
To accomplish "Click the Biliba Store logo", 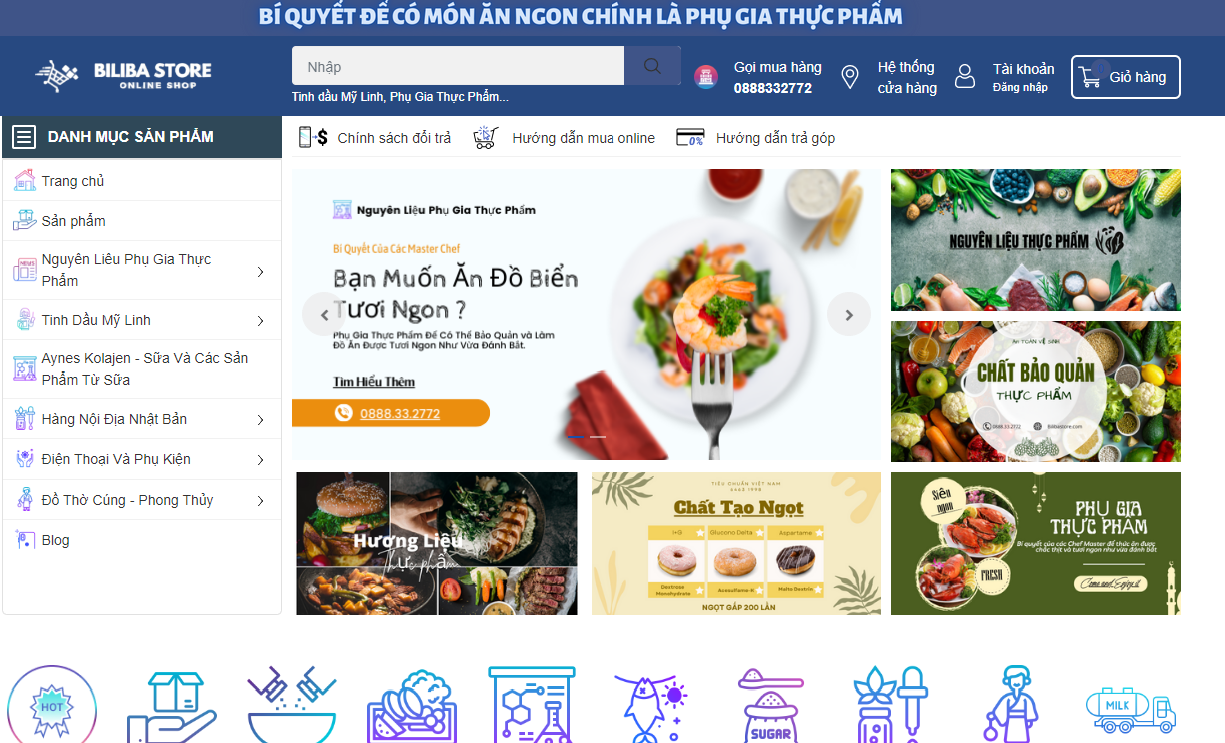I will 123,76.
